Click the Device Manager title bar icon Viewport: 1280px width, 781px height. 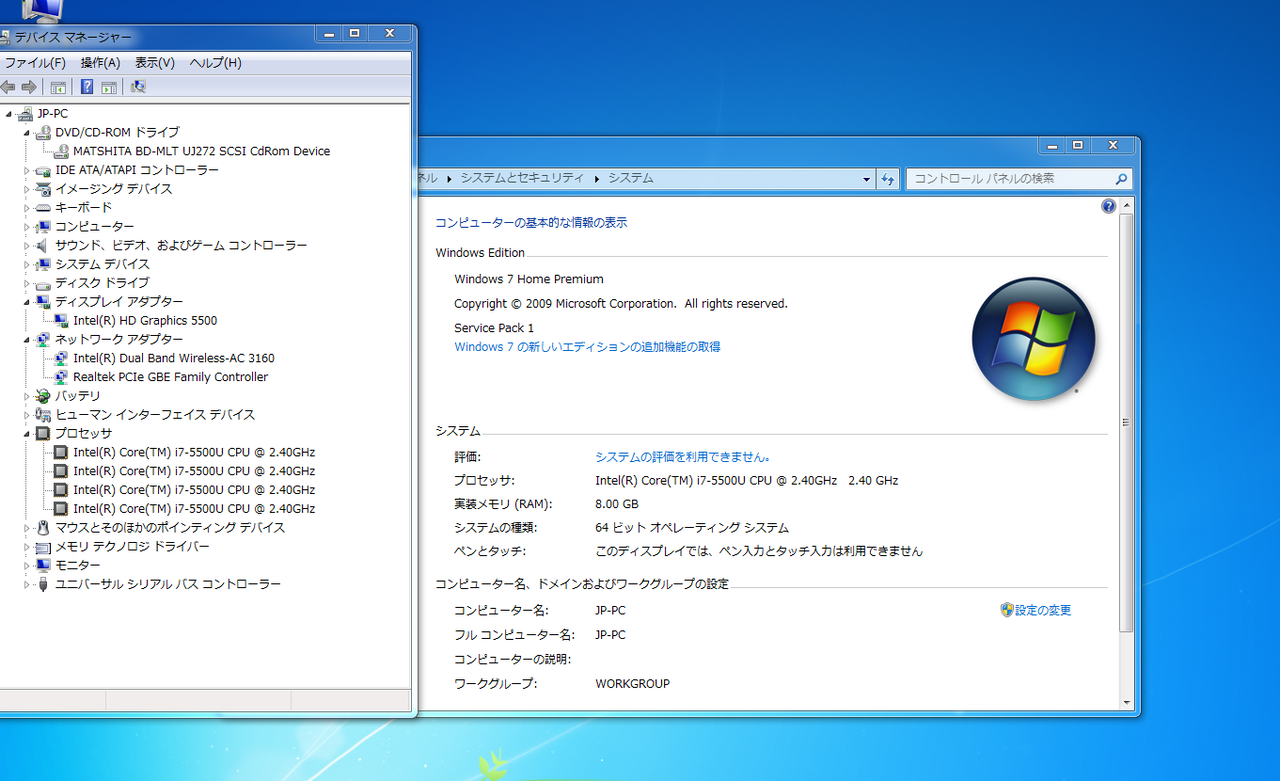click(x=5, y=37)
